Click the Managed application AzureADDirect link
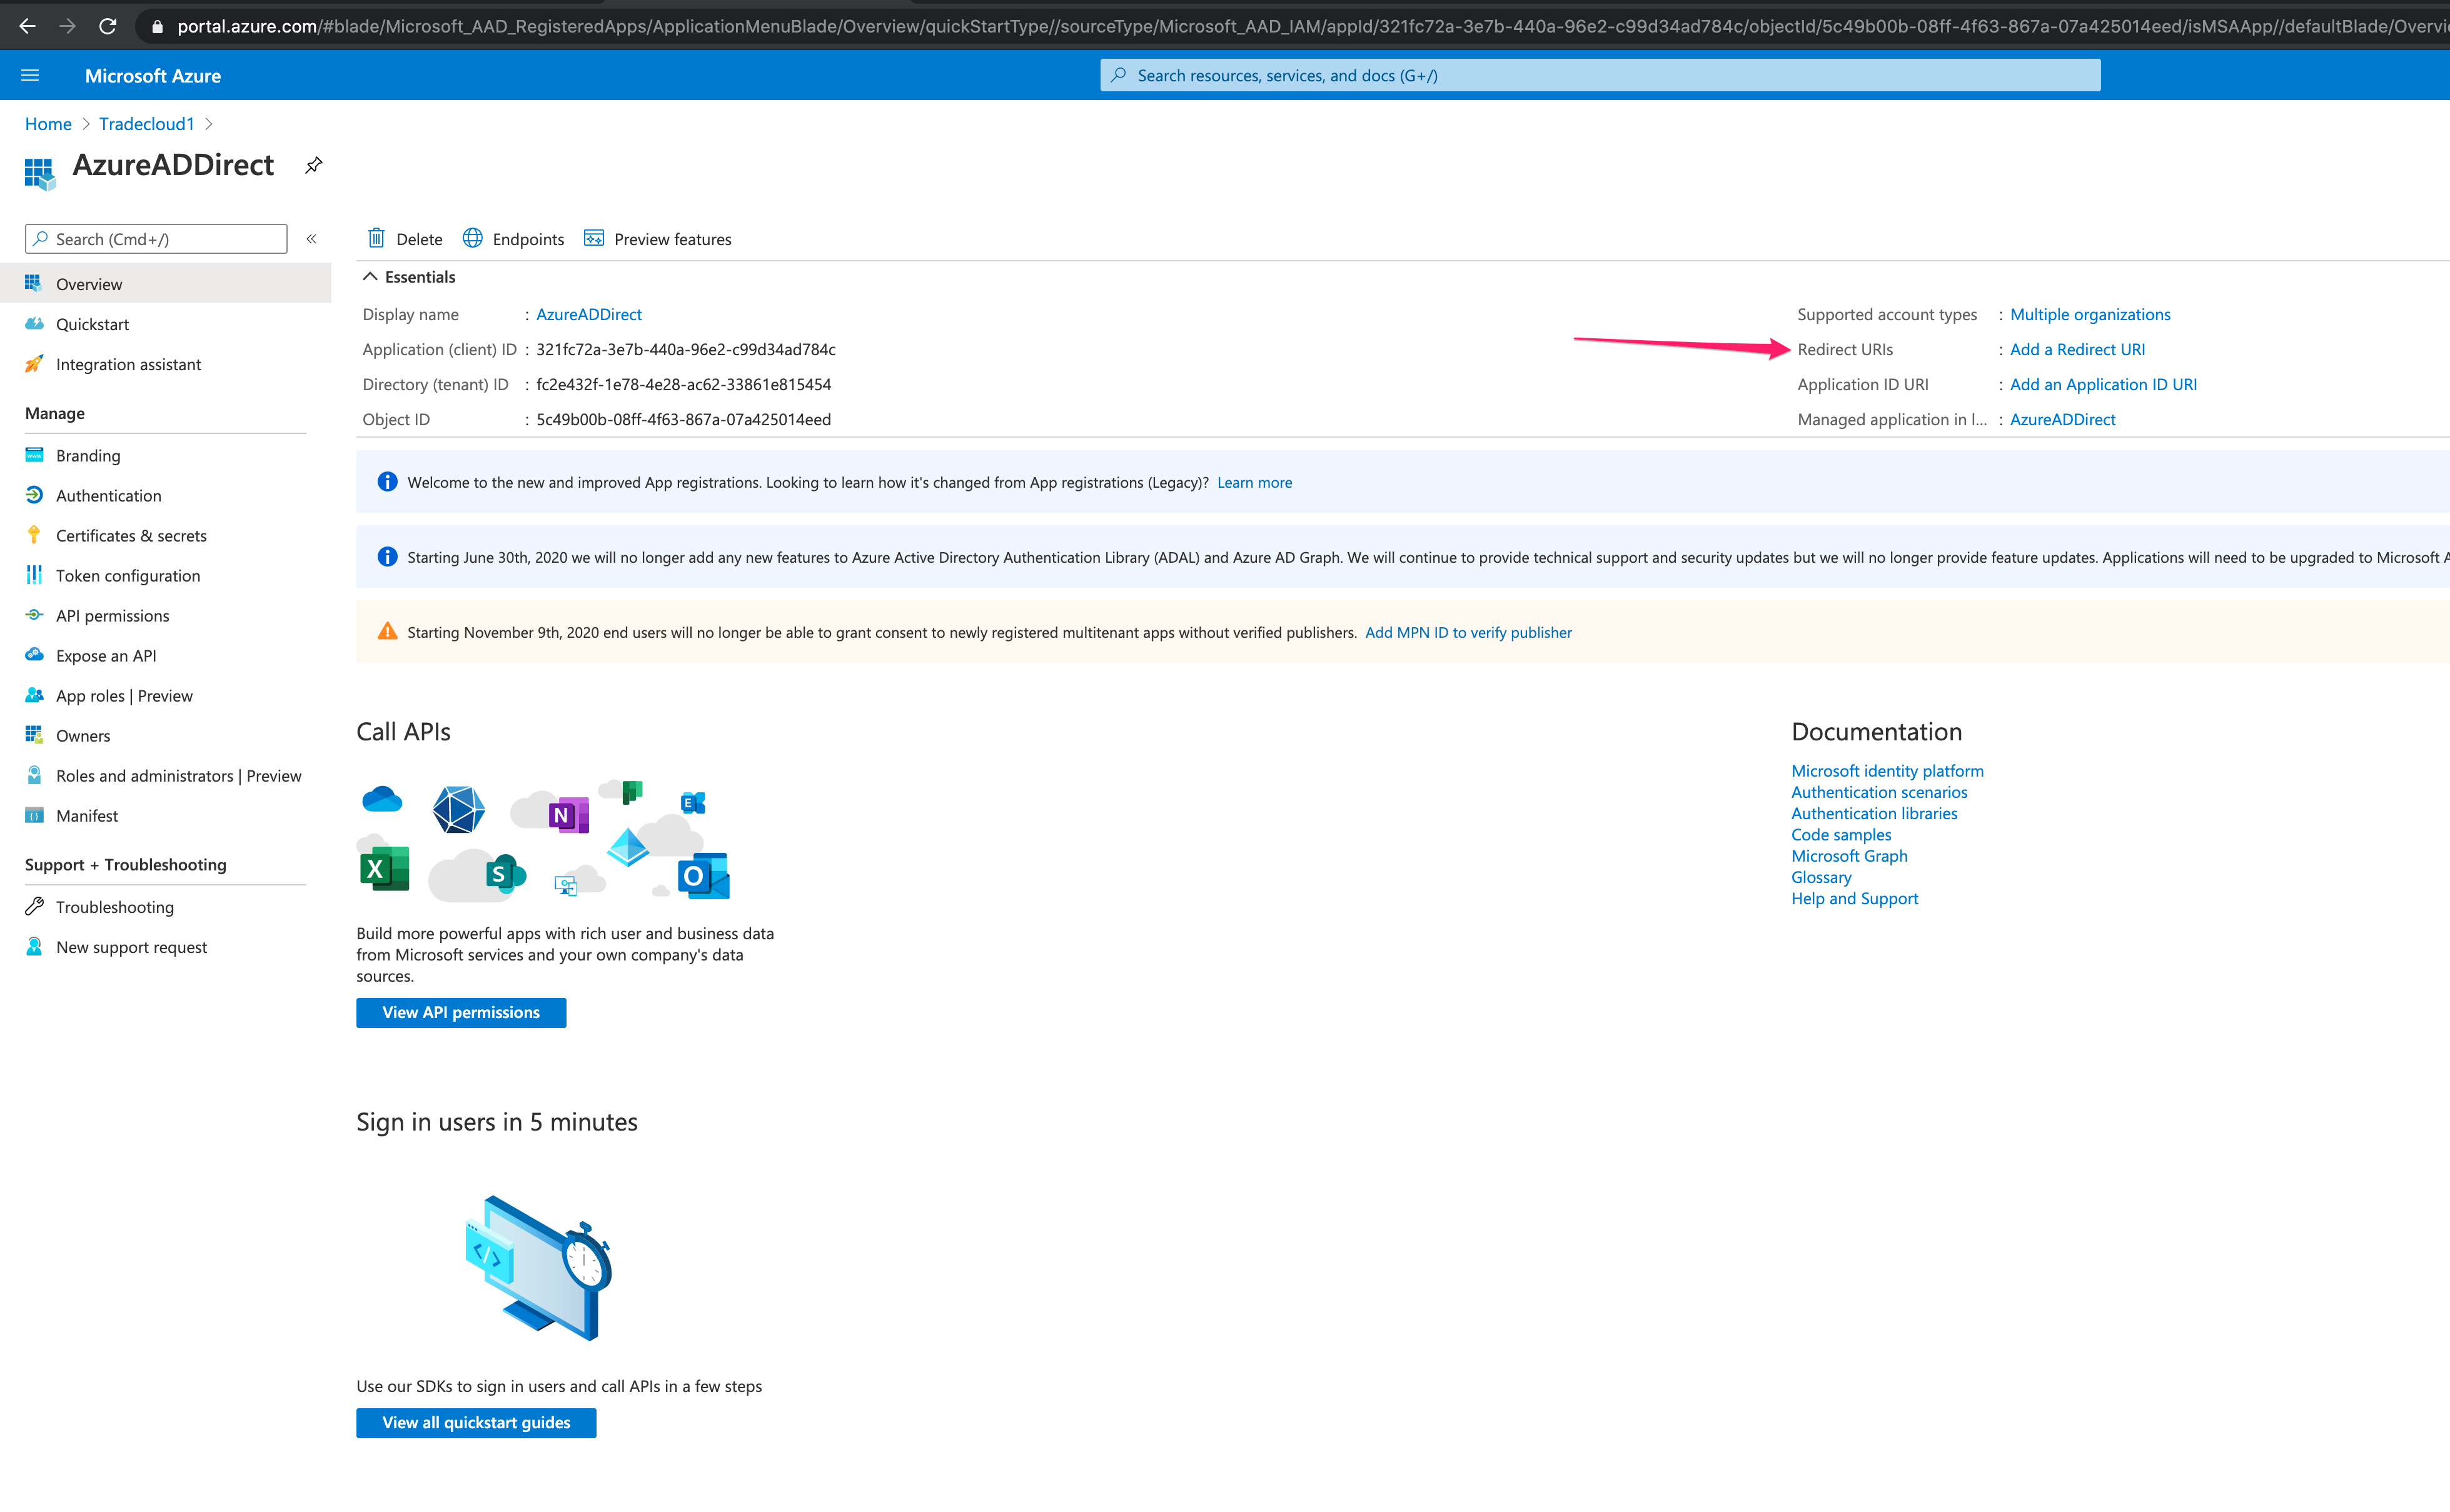 (2062, 419)
